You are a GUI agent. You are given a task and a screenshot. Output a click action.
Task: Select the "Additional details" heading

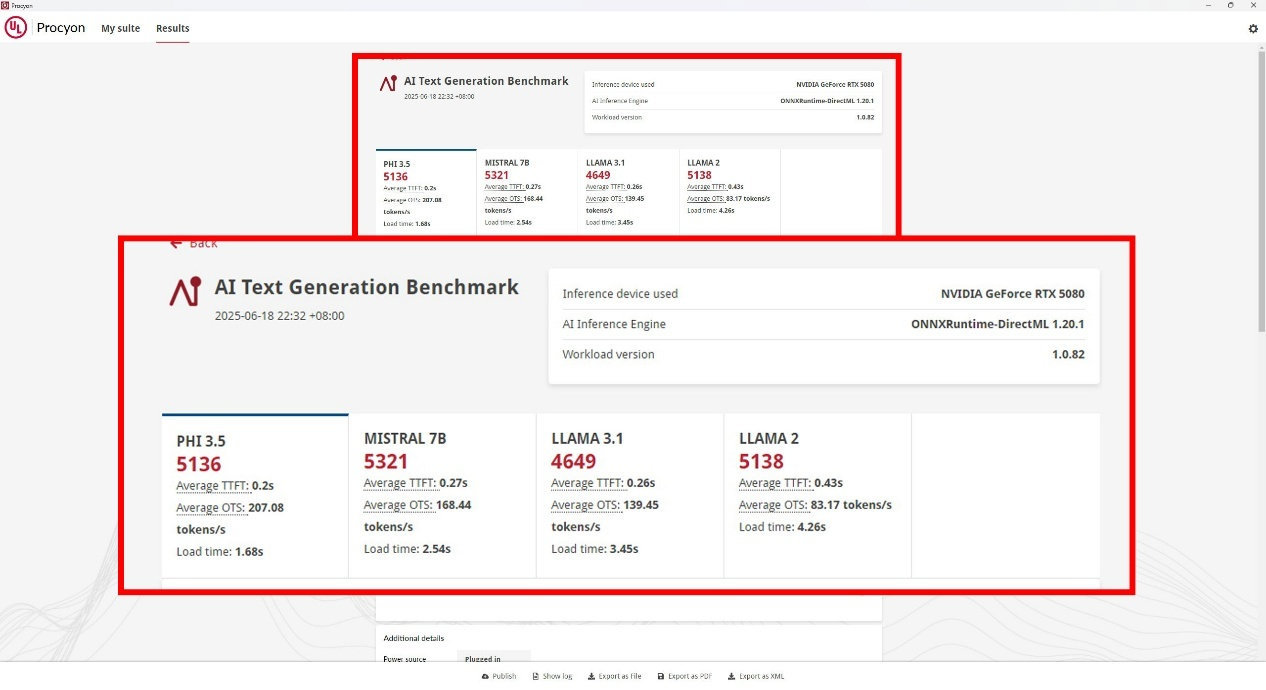[414, 638]
